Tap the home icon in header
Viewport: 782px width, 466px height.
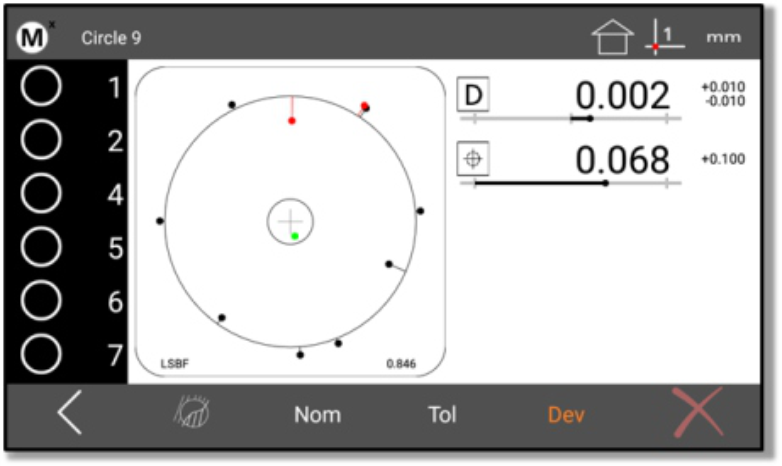pyautogui.click(x=612, y=37)
